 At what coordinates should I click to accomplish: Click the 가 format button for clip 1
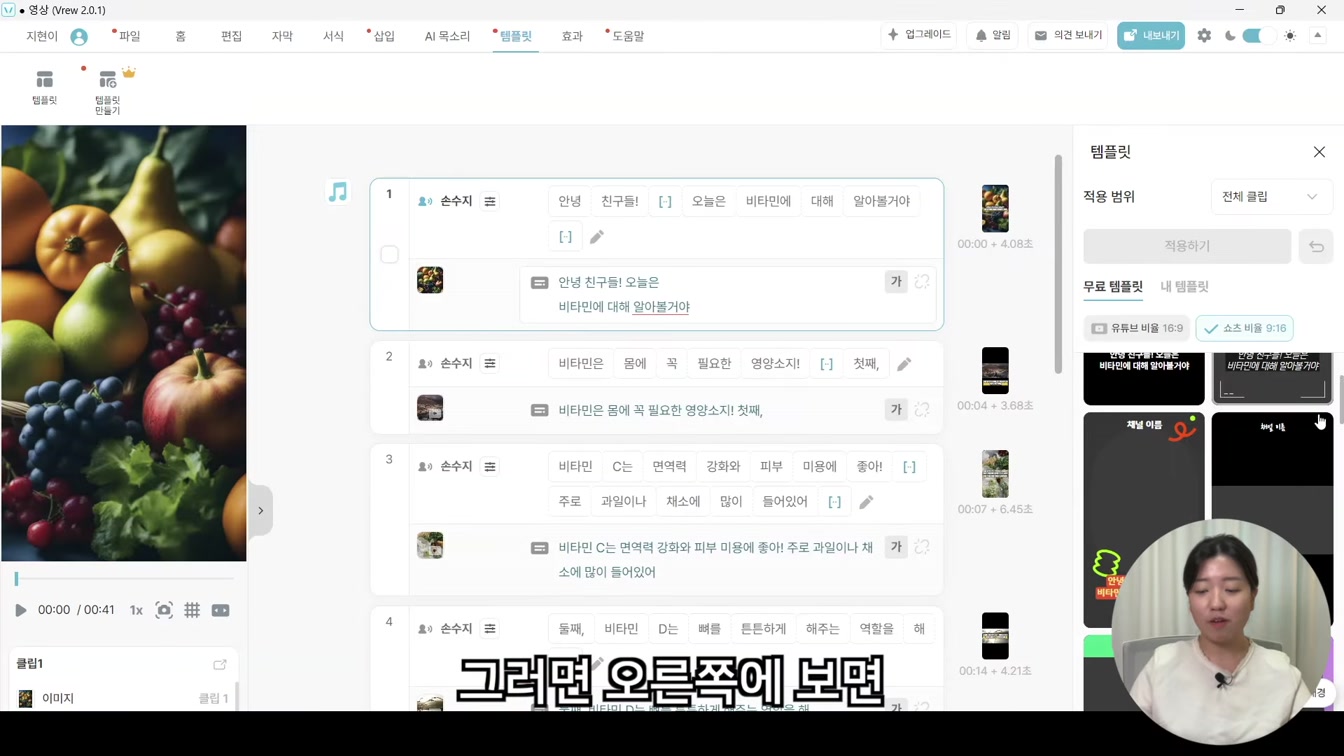click(x=896, y=282)
